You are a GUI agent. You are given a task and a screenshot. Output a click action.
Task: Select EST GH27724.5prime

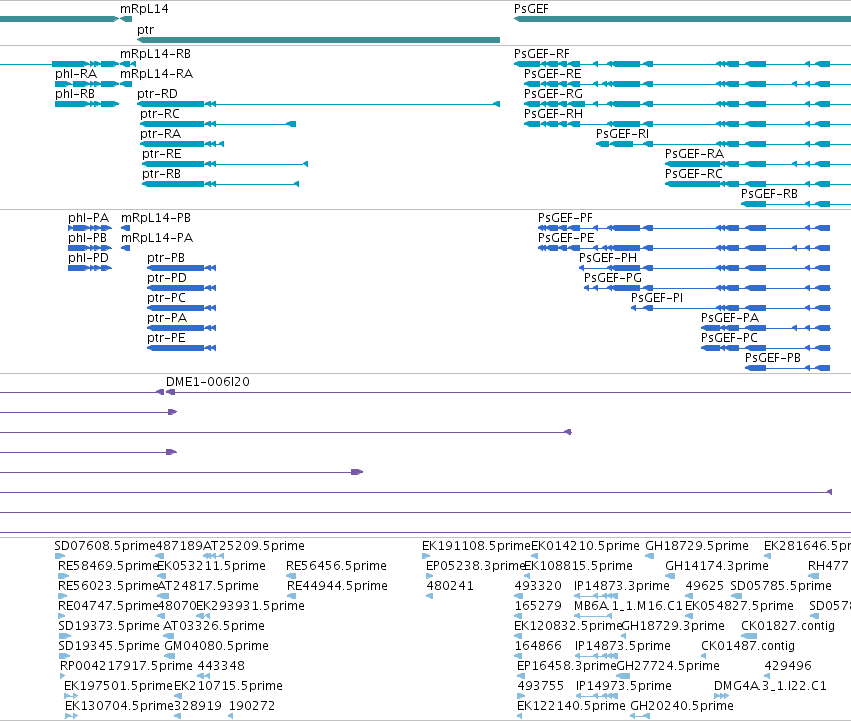[x=625, y=676]
